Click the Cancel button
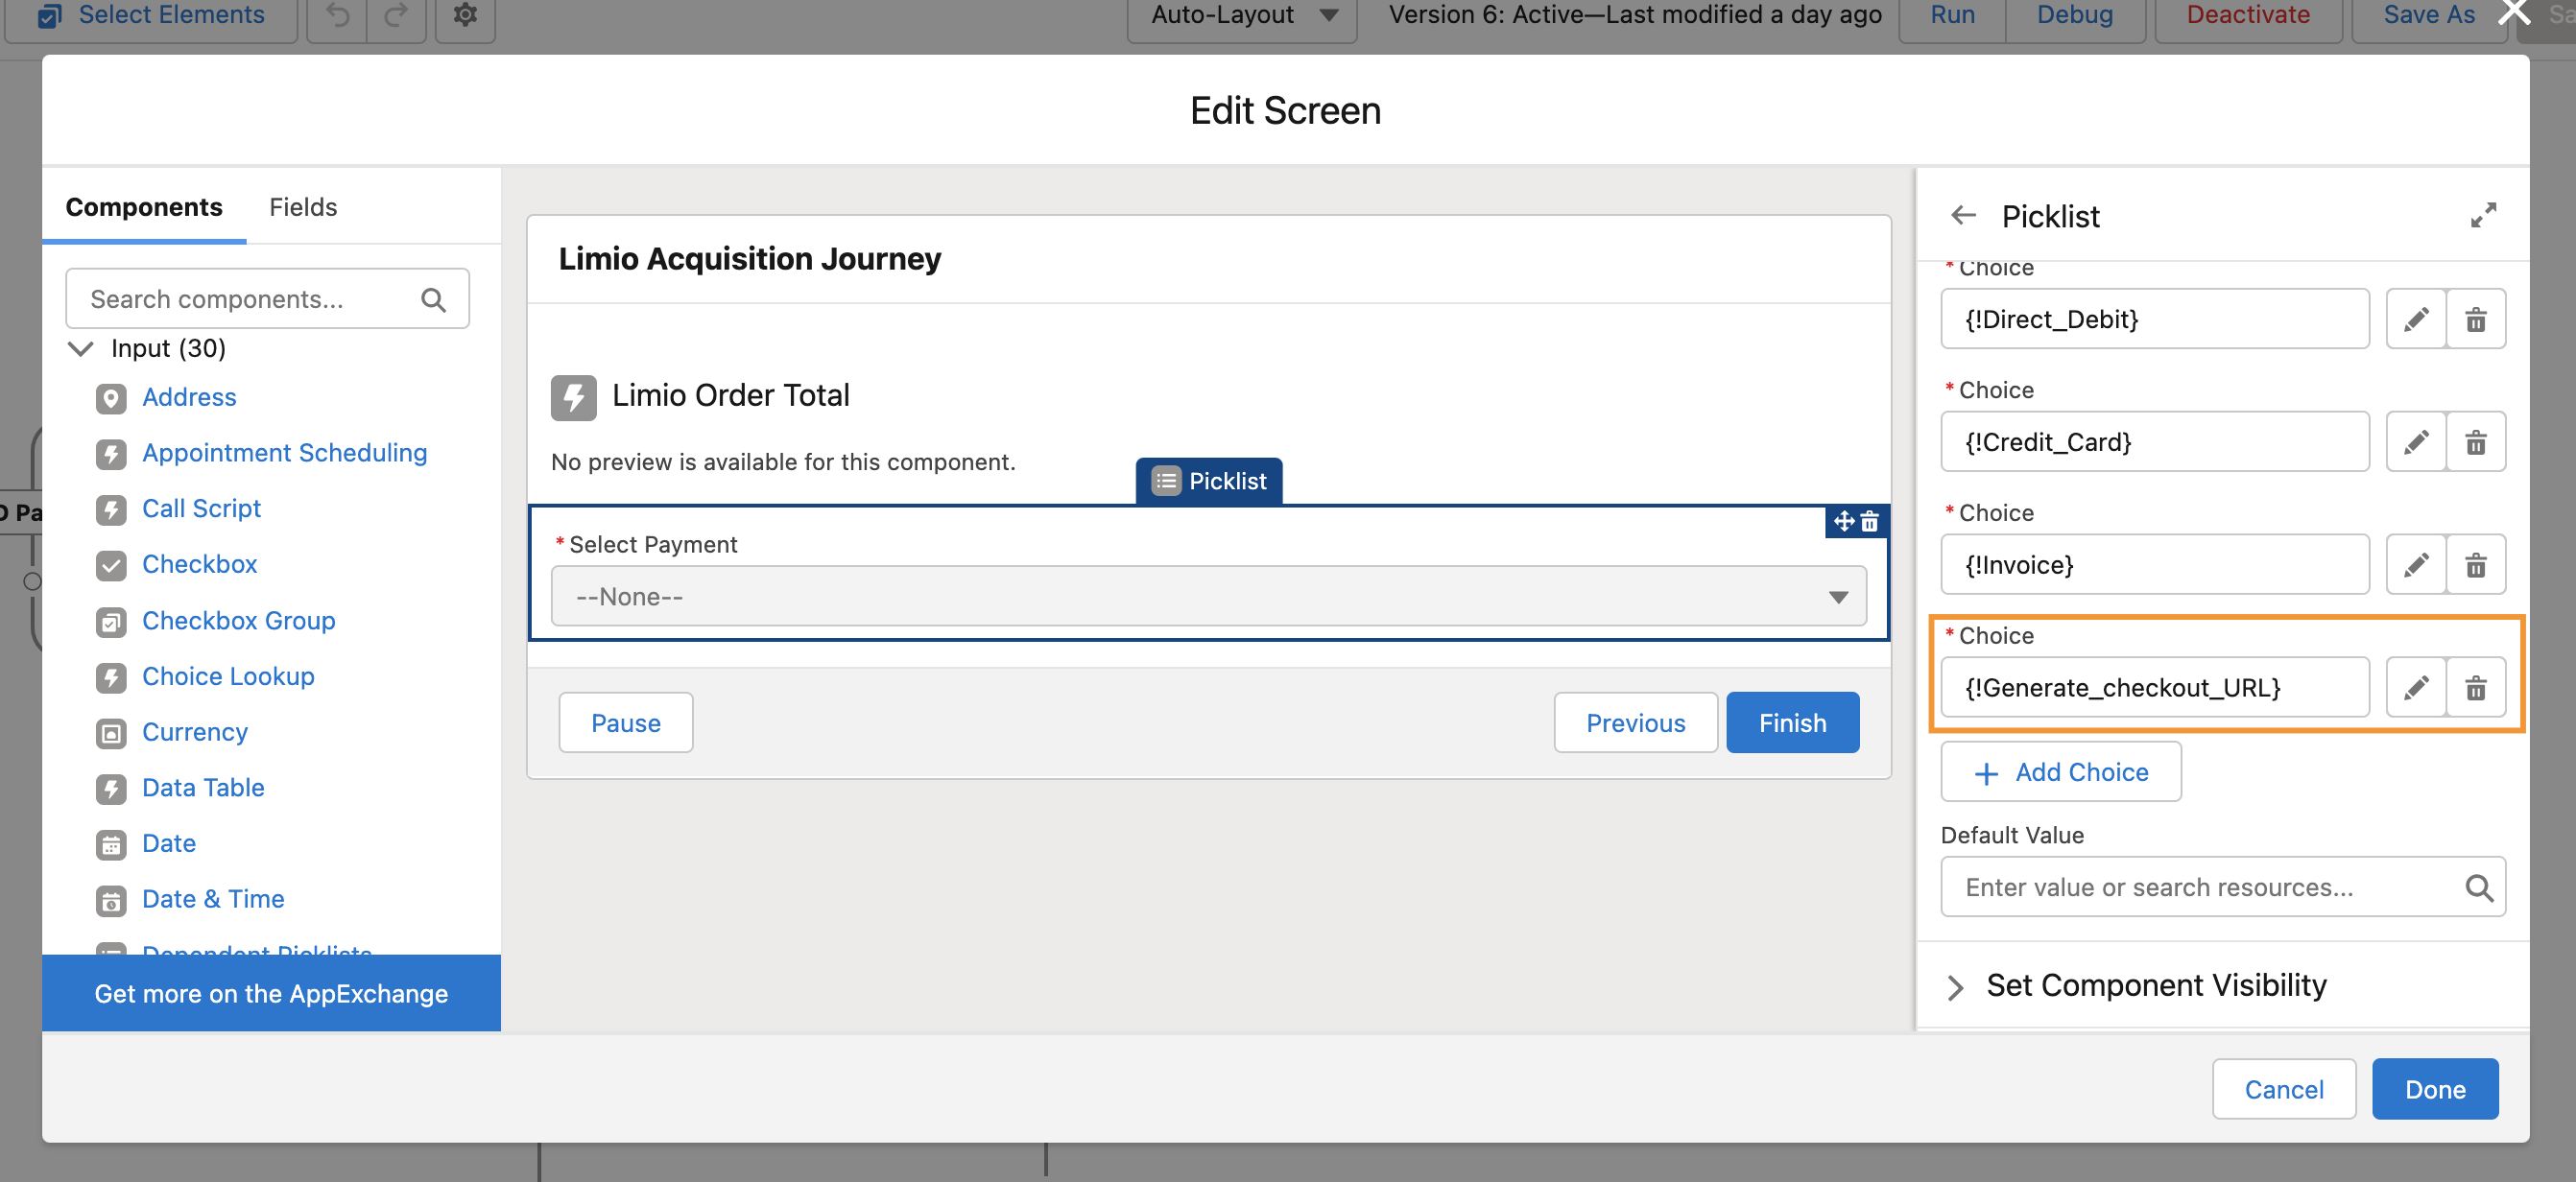 pos(2283,1089)
